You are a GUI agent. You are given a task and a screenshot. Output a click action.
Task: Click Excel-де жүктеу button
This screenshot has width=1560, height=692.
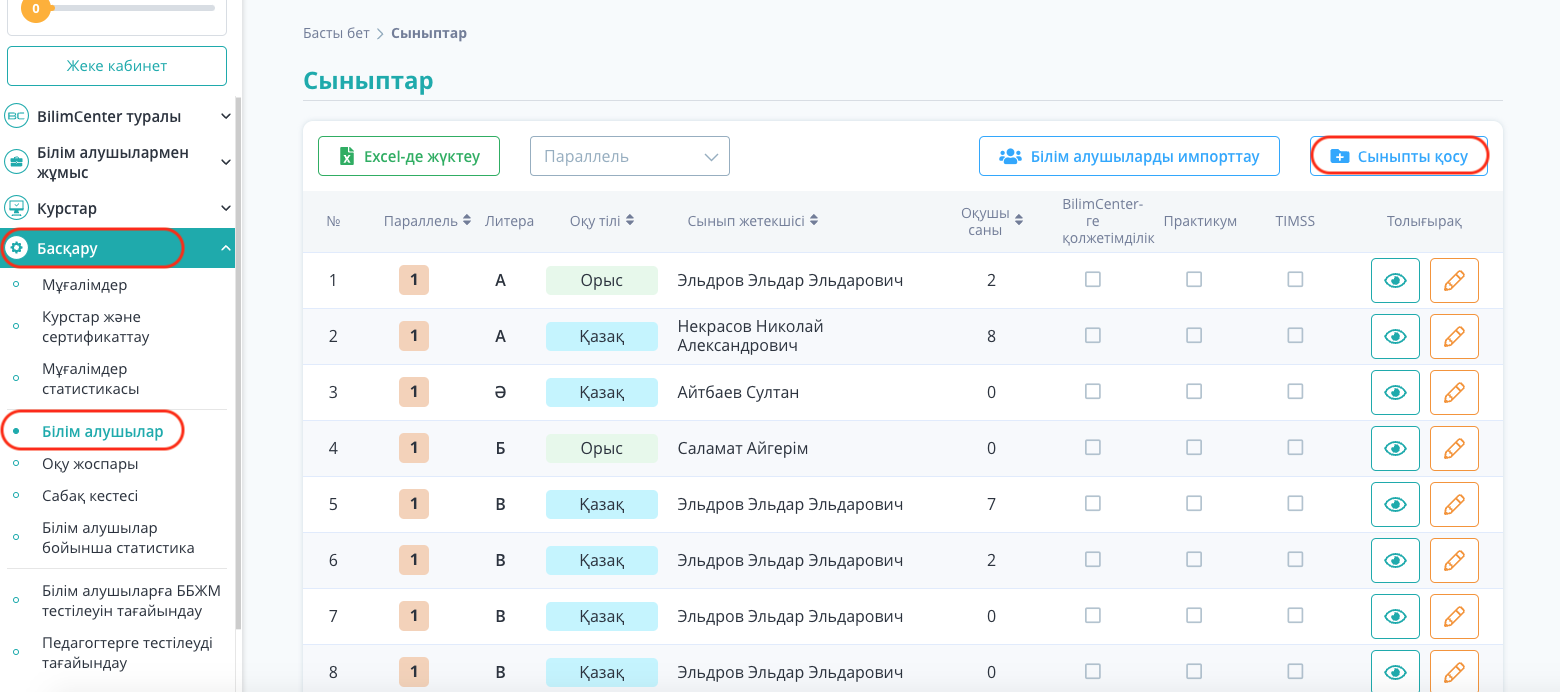(409, 156)
